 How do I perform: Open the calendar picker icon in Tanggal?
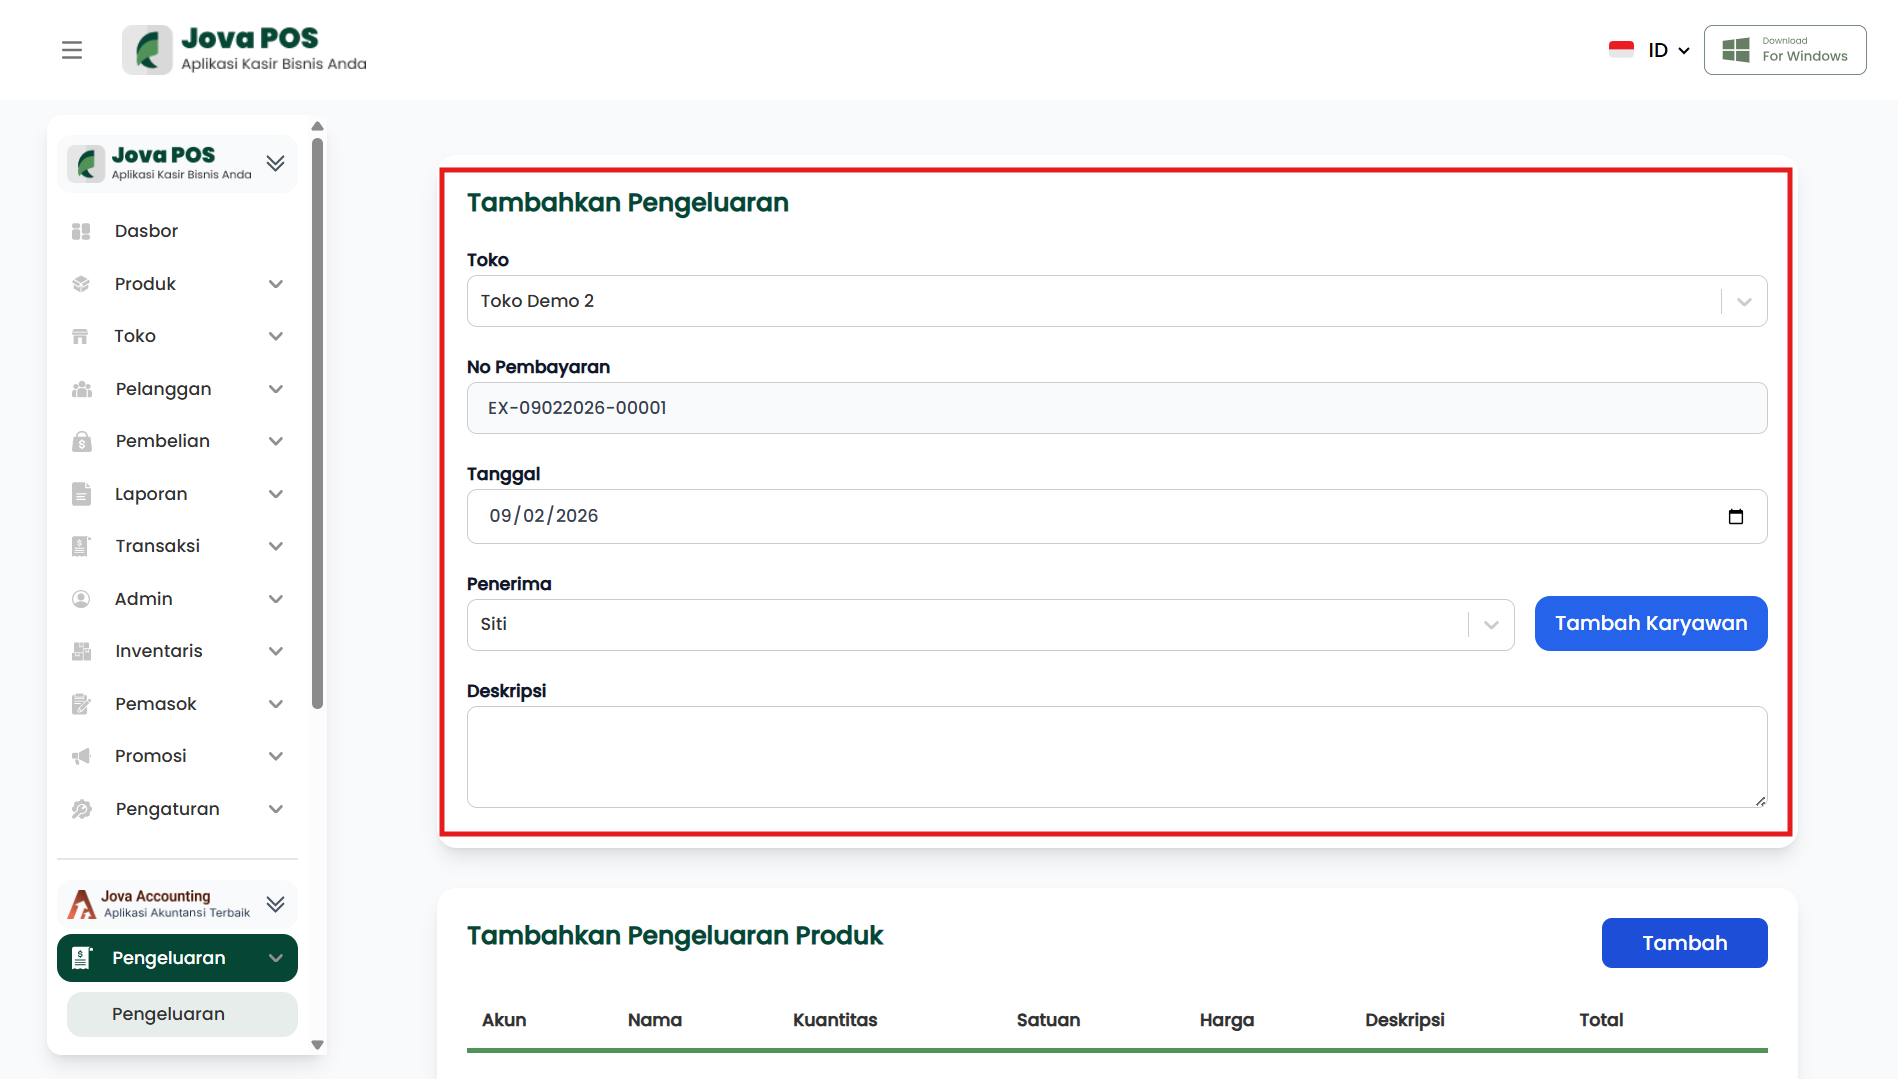(1735, 516)
